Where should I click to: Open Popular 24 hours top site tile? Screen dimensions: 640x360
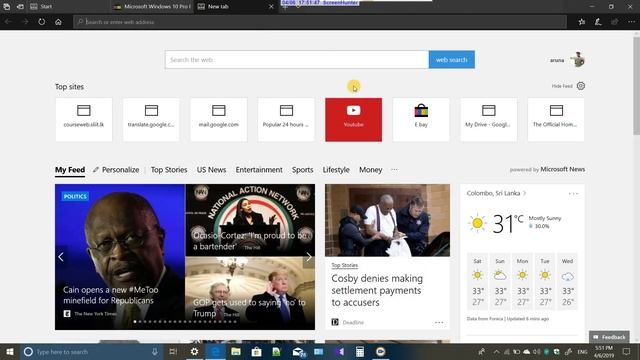pyautogui.click(x=286, y=120)
